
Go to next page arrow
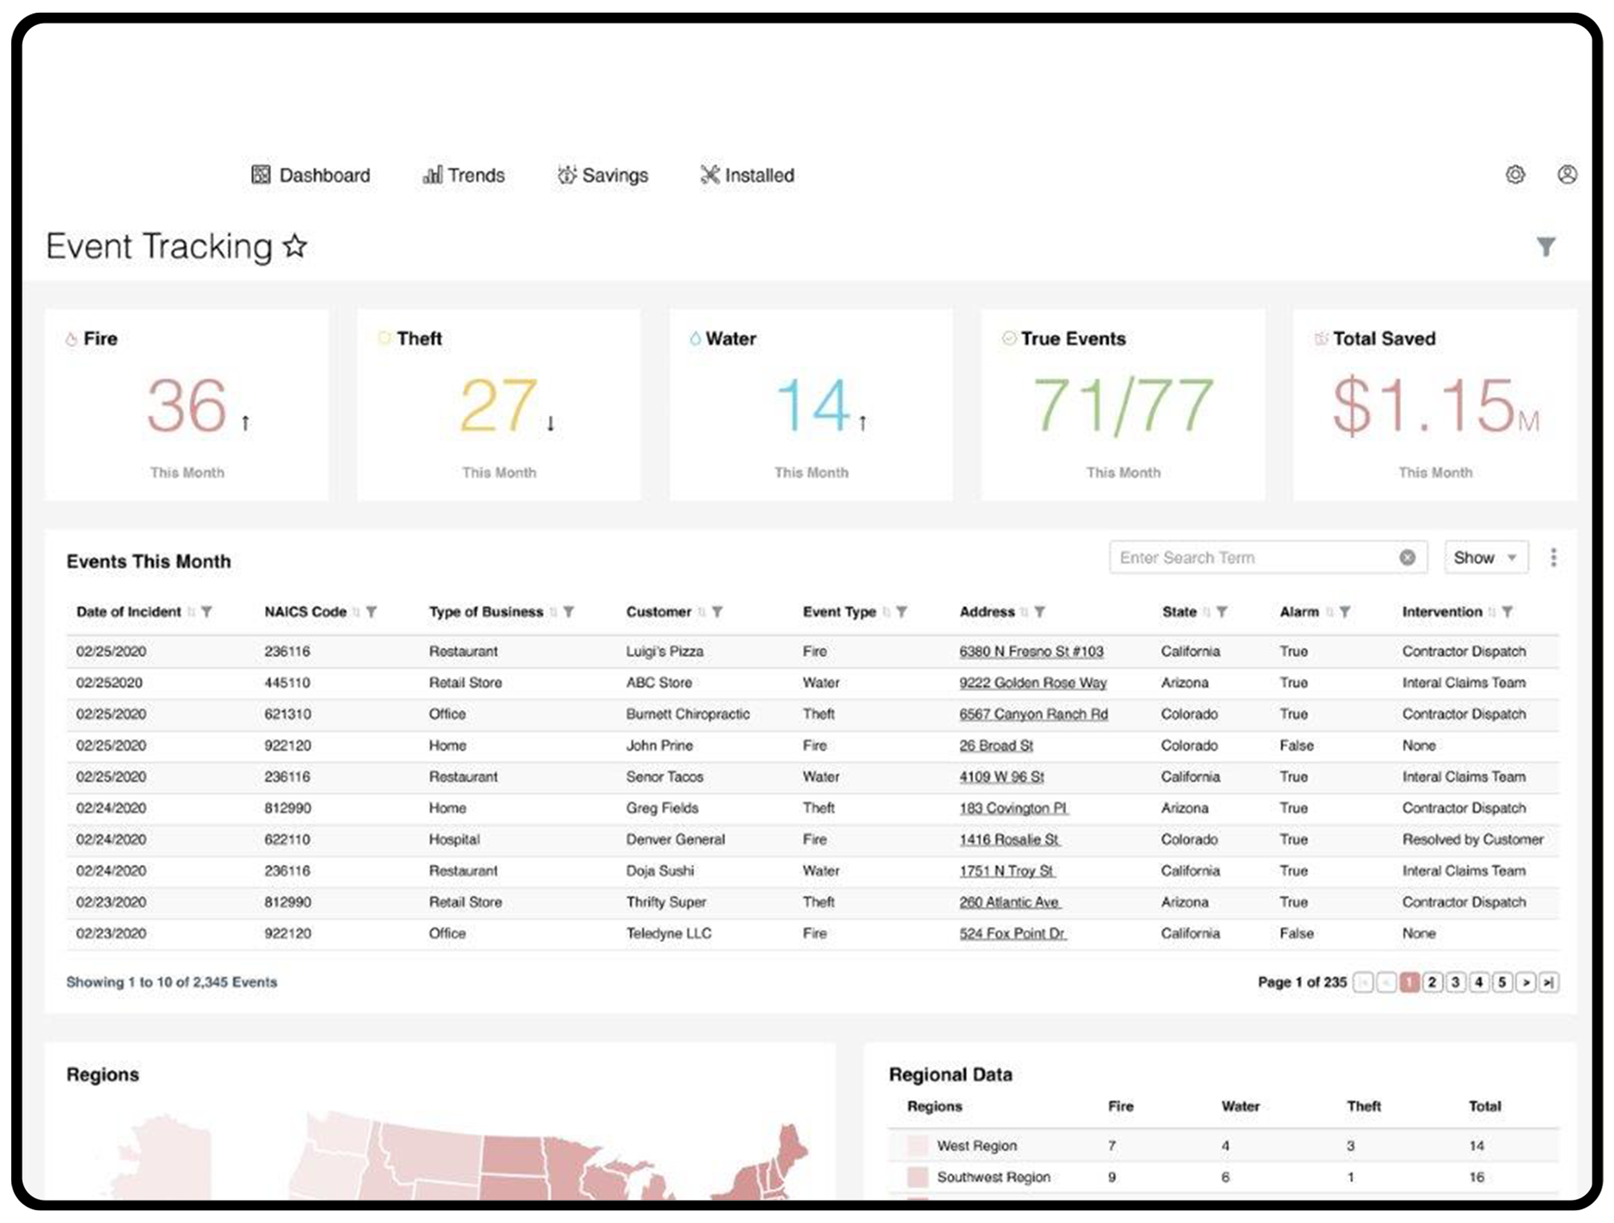coord(1525,983)
